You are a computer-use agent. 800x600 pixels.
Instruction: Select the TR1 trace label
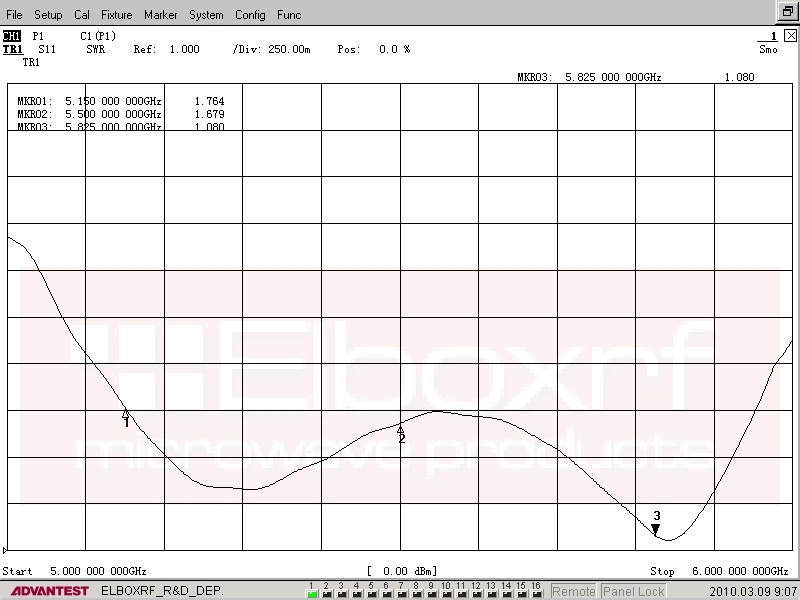pyautogui.click(x=12, y=49)
